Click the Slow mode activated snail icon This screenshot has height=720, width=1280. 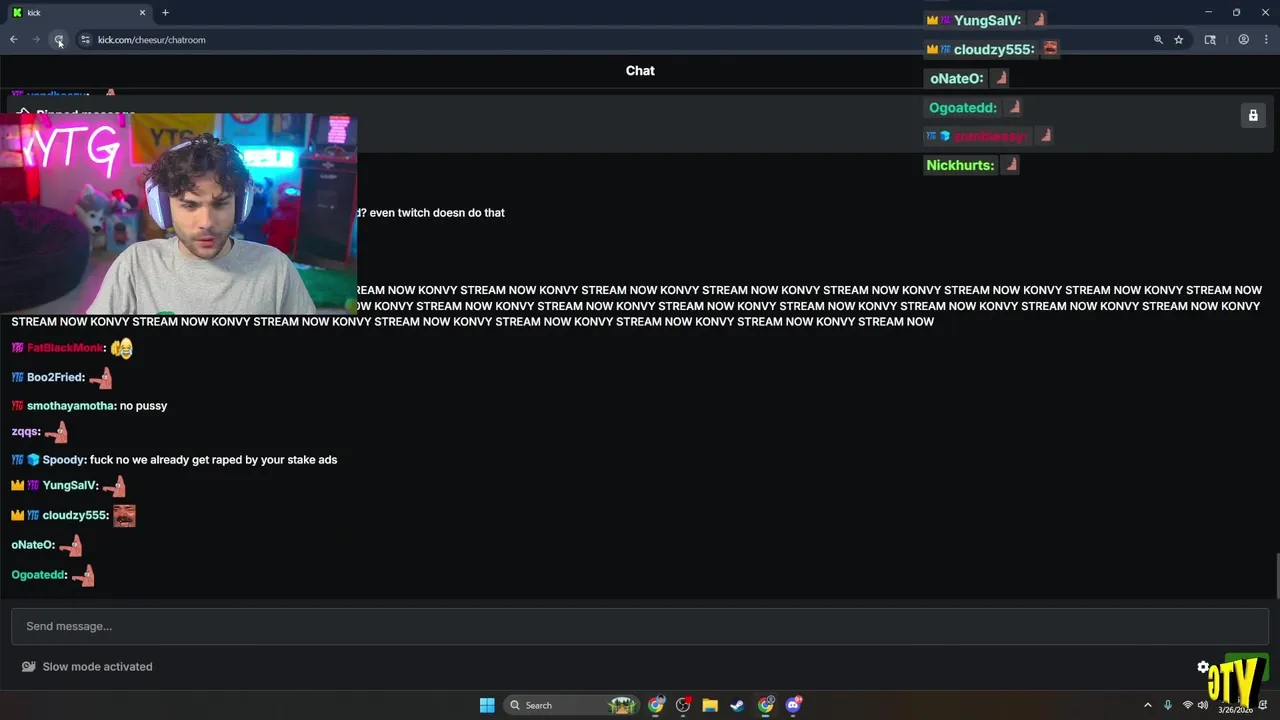tap(29, 667)
